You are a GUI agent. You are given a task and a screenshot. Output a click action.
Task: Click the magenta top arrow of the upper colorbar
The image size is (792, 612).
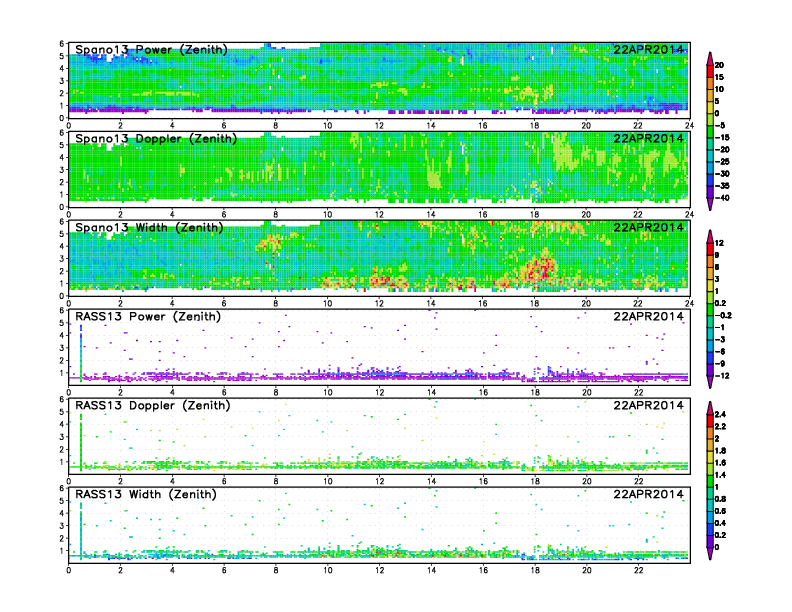coord(710,58)
